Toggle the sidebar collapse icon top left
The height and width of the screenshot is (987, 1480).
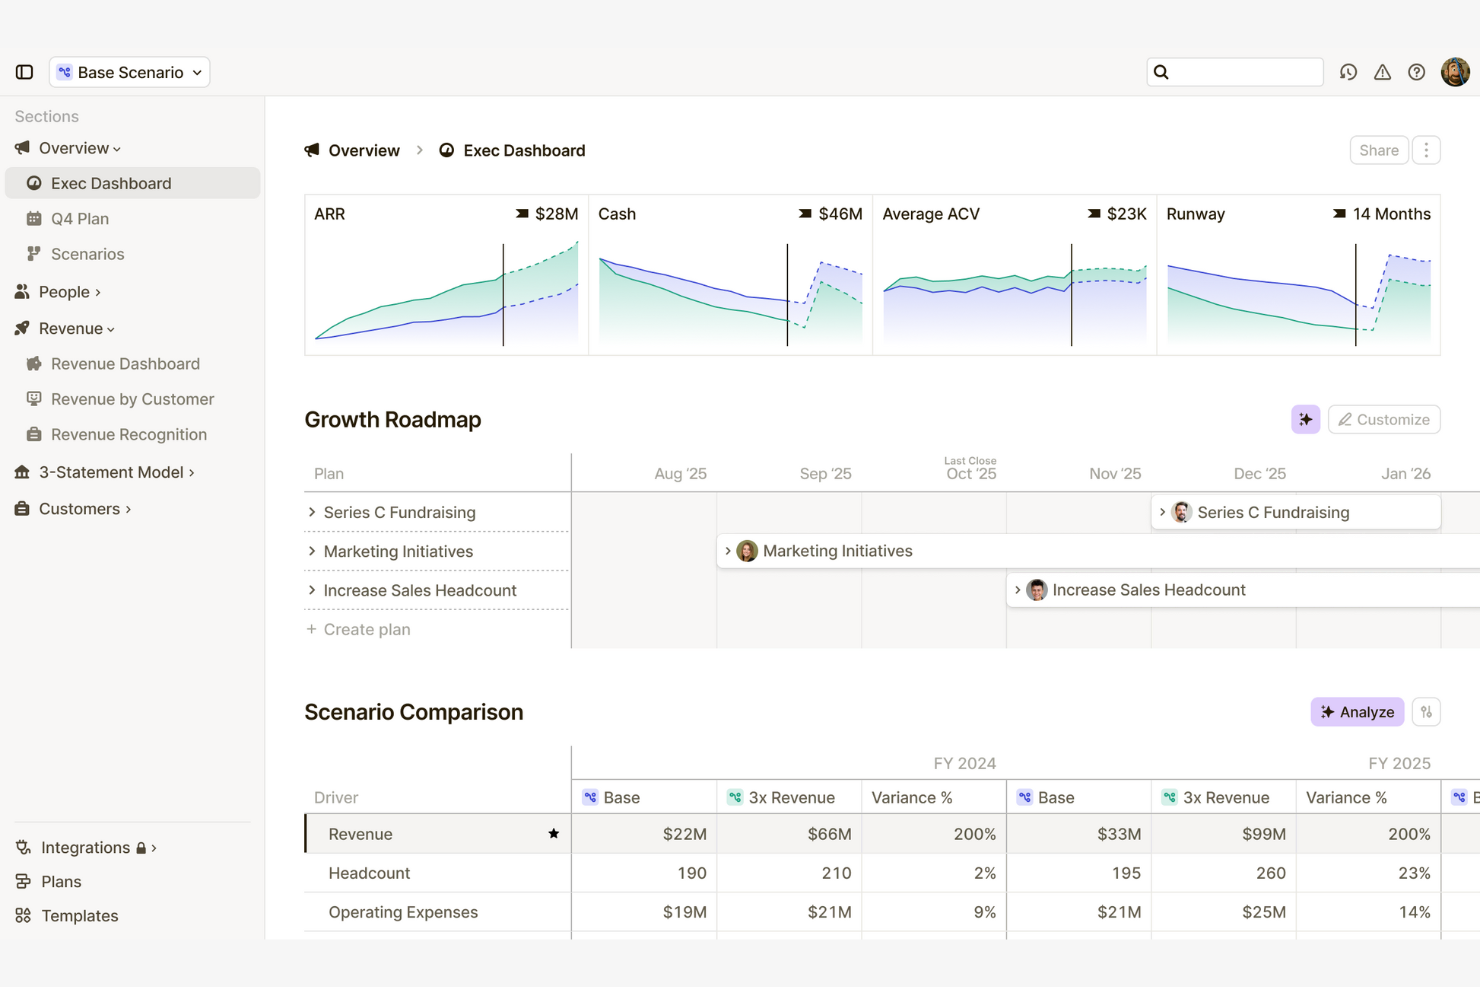pos(24,71)
